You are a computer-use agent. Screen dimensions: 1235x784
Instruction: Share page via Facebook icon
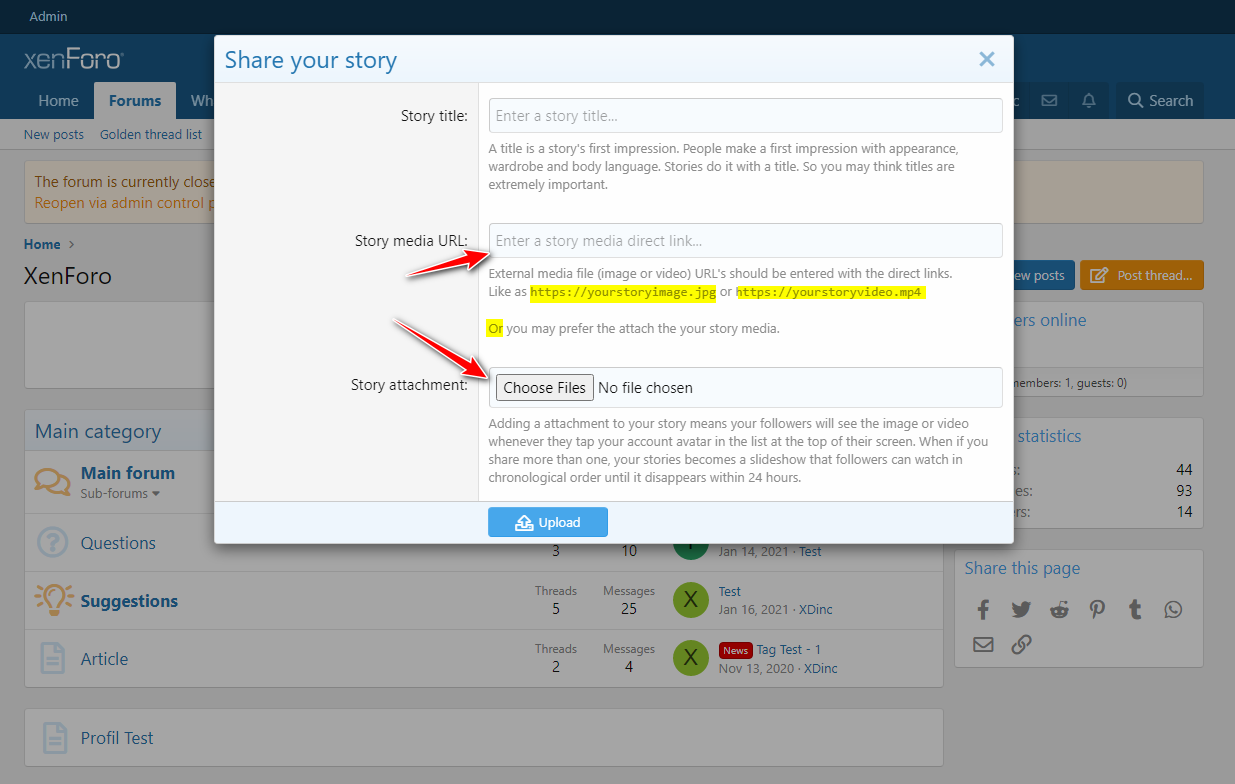[983, 609]
